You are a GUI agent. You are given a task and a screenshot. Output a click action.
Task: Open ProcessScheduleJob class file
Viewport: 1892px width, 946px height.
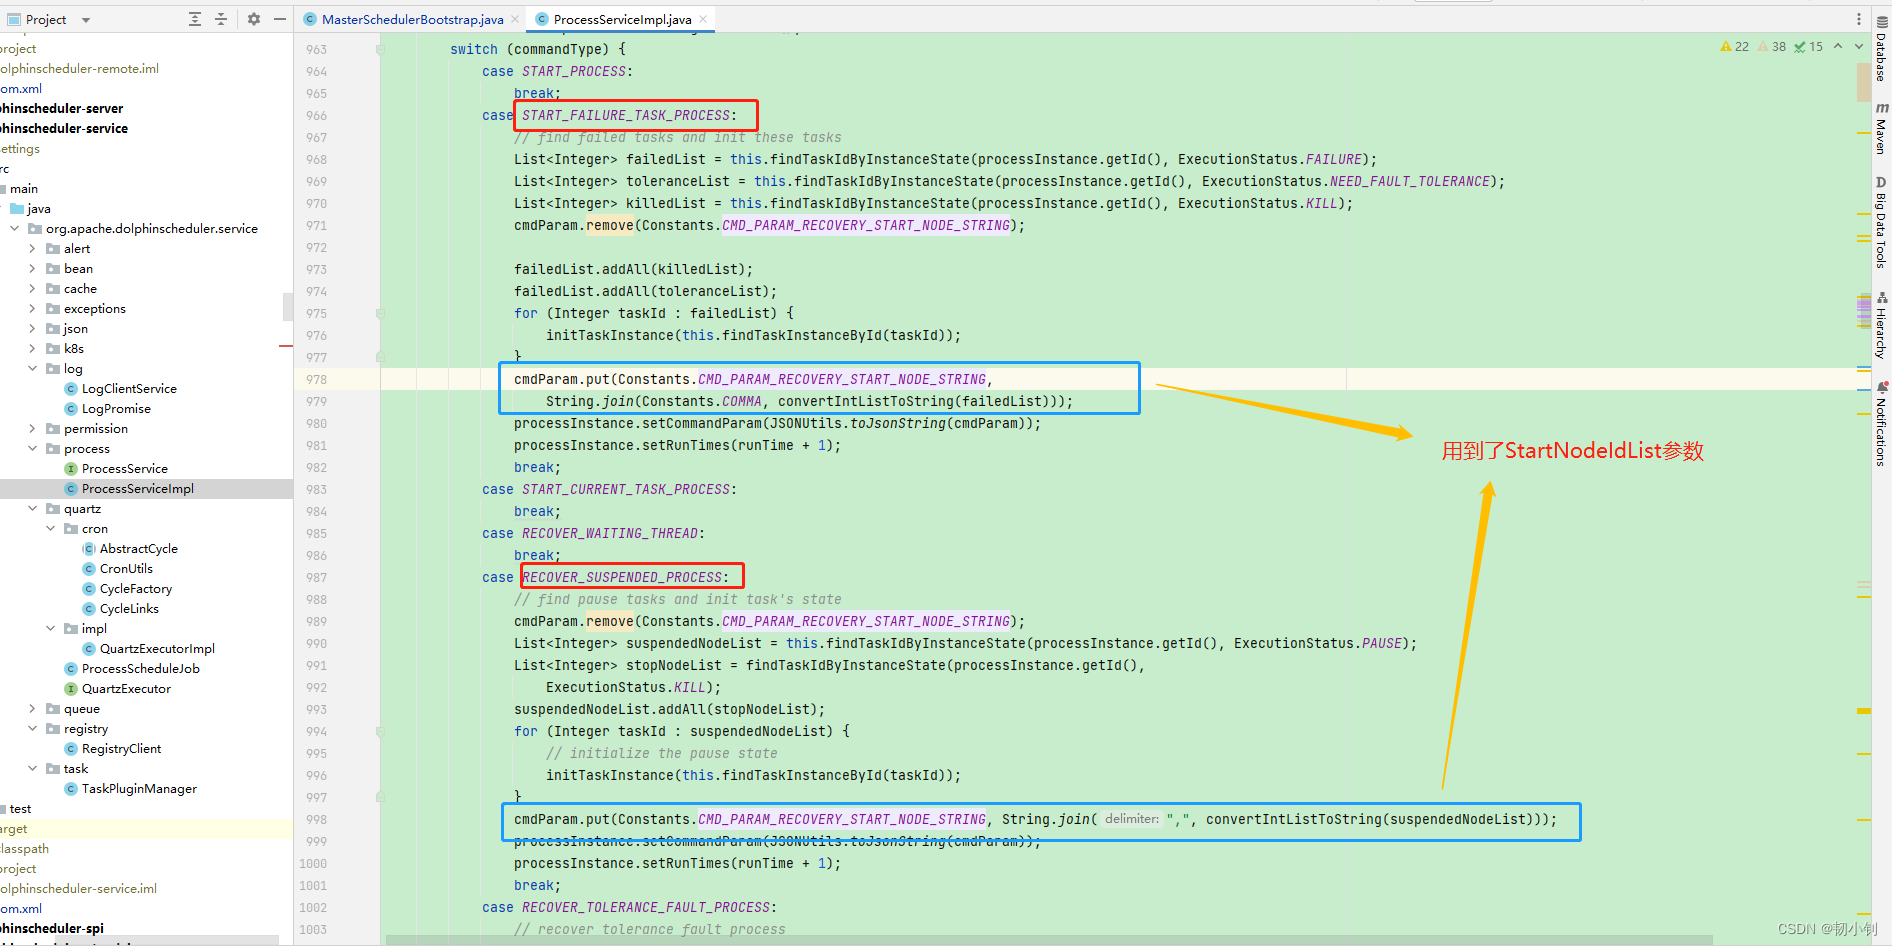point(141,669)
